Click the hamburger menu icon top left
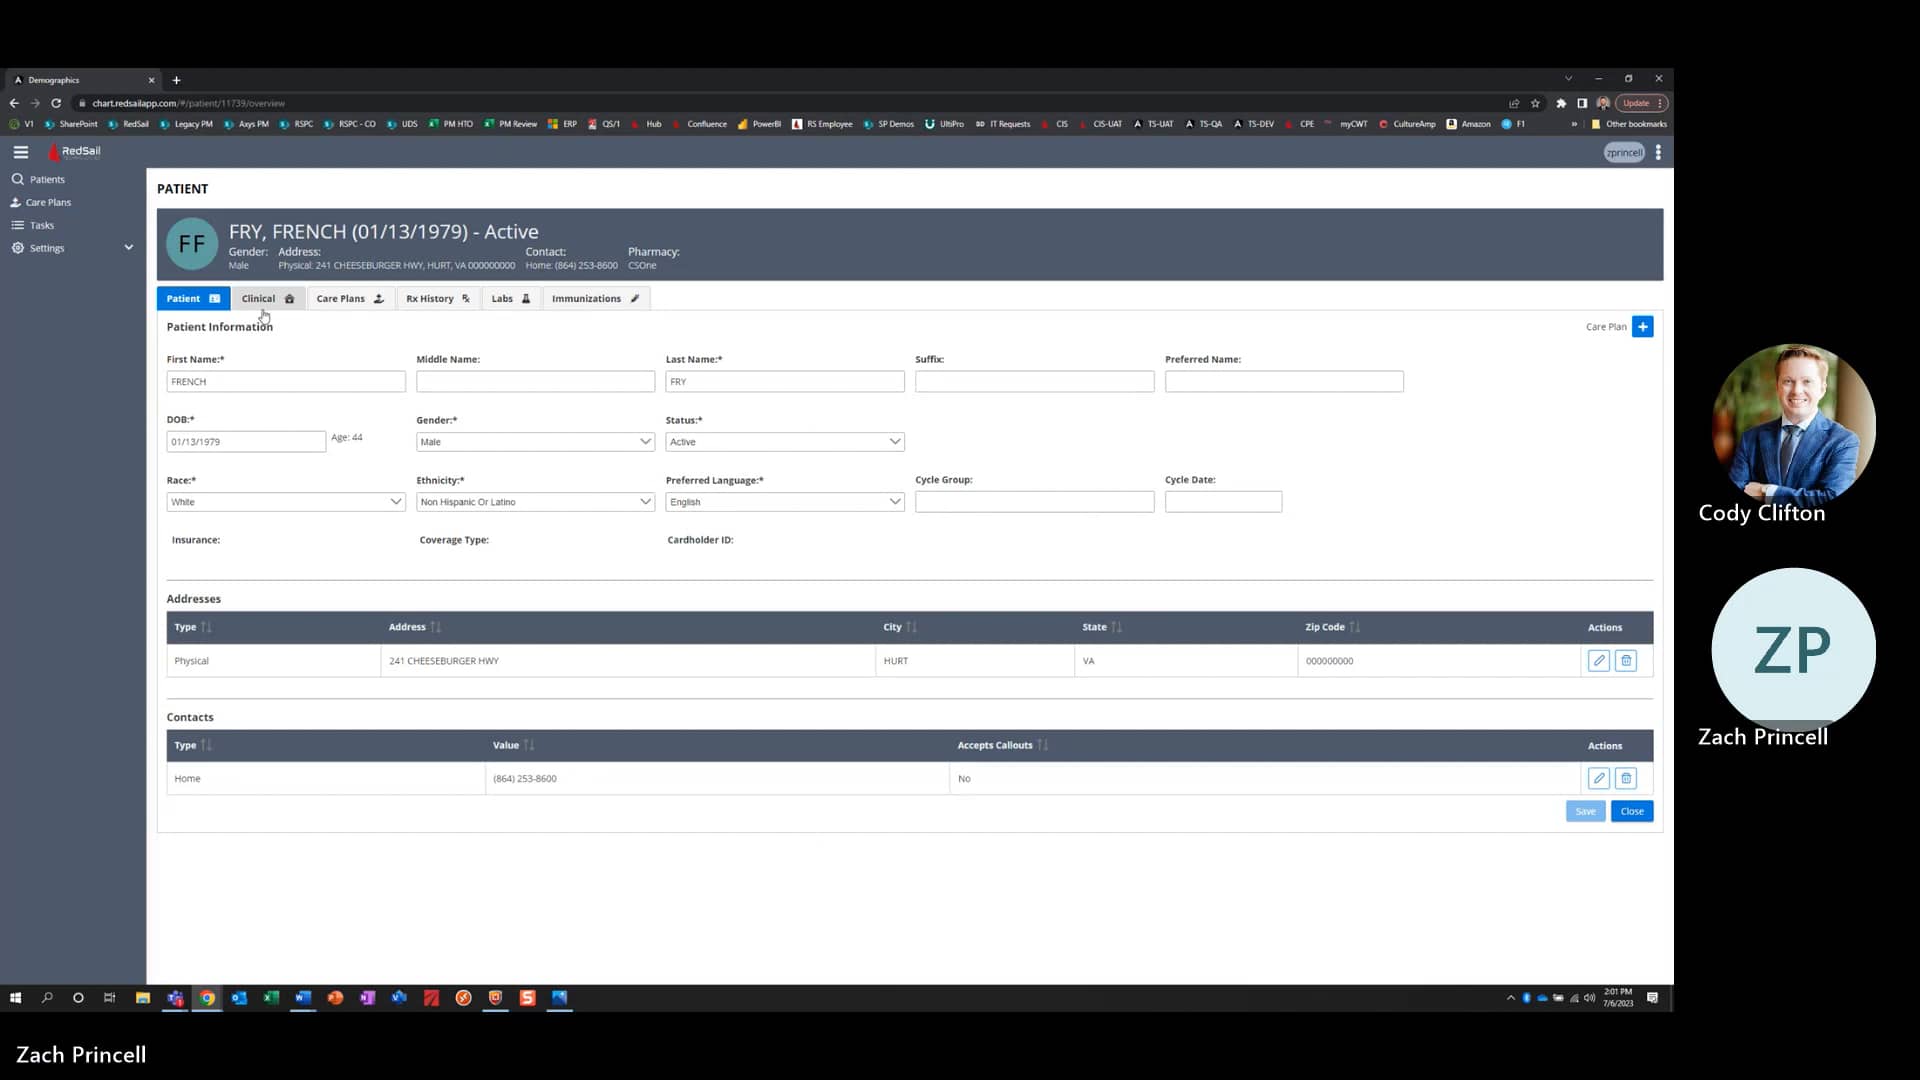Viewport: 1920px width, 1080px height. pyautogui.click(x=20, y=151)
